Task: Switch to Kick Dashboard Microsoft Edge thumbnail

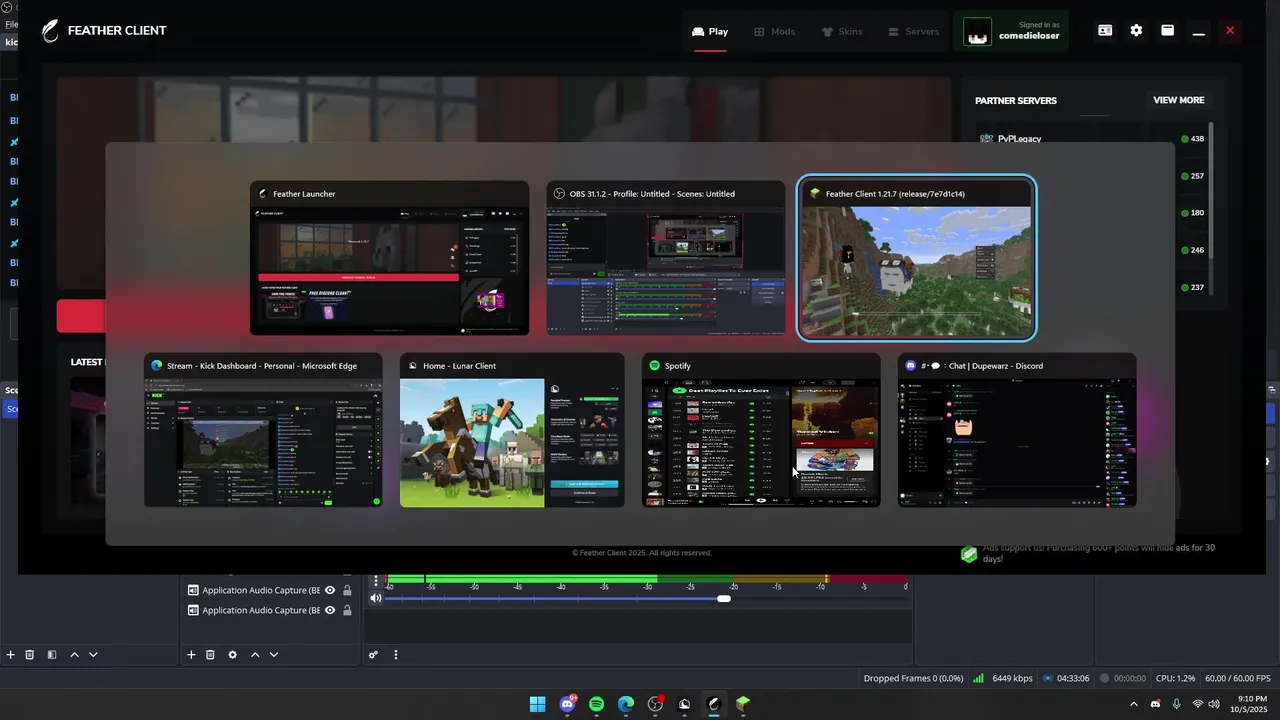Action: coord(263,430)
